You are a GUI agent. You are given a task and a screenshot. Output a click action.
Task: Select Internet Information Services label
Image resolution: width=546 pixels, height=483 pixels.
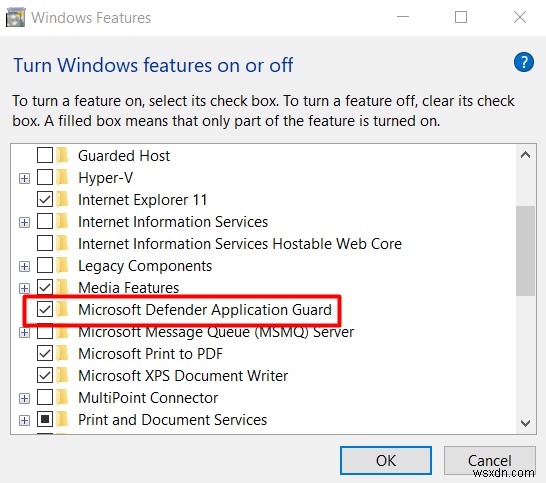pos(173,222)
